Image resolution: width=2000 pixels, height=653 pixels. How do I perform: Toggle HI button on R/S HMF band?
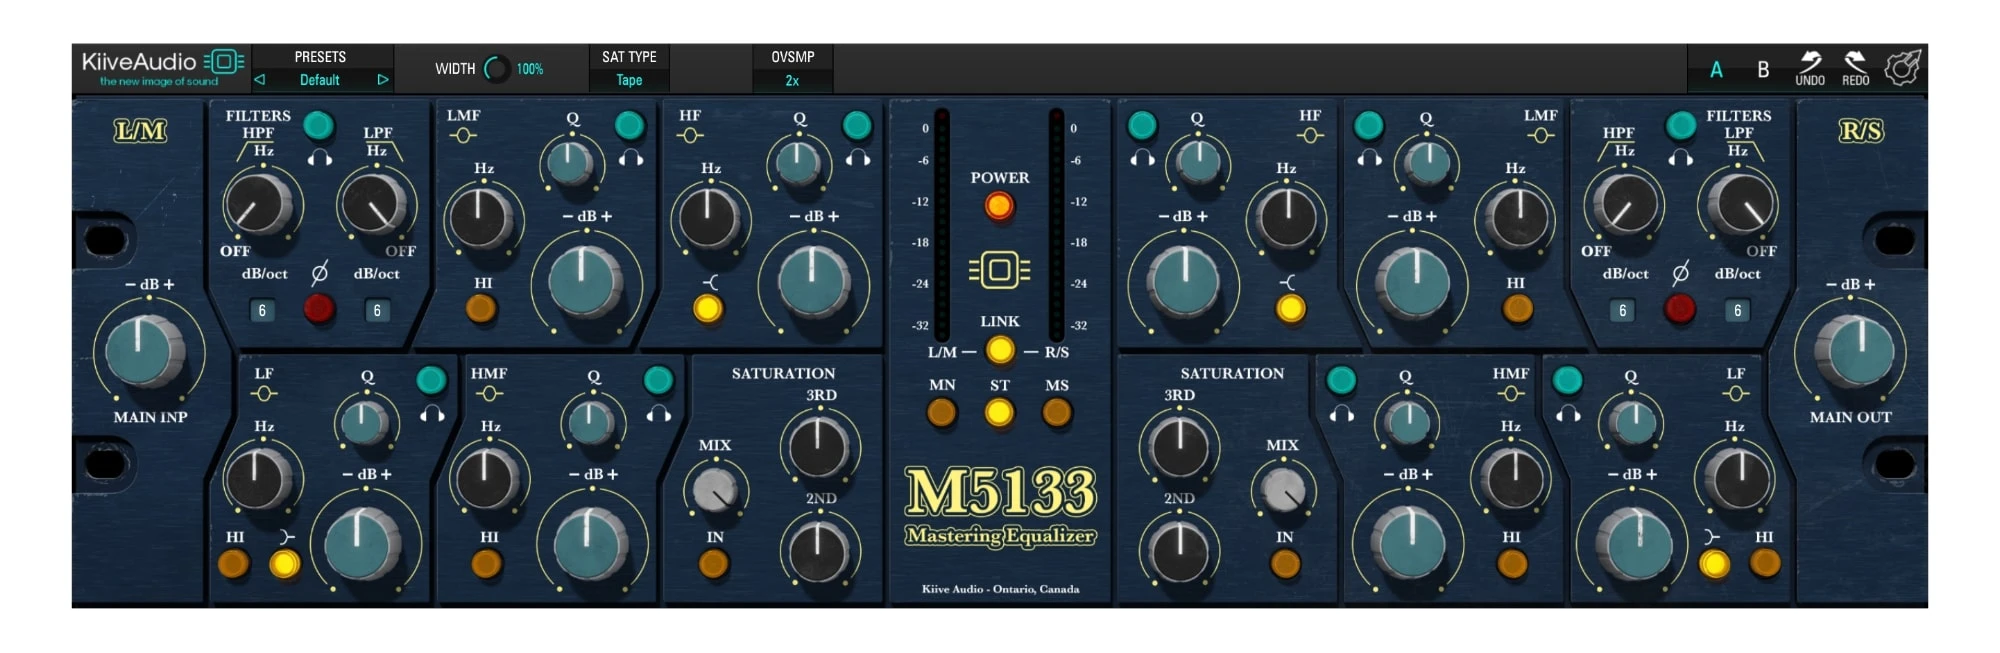pos(1512,564)
